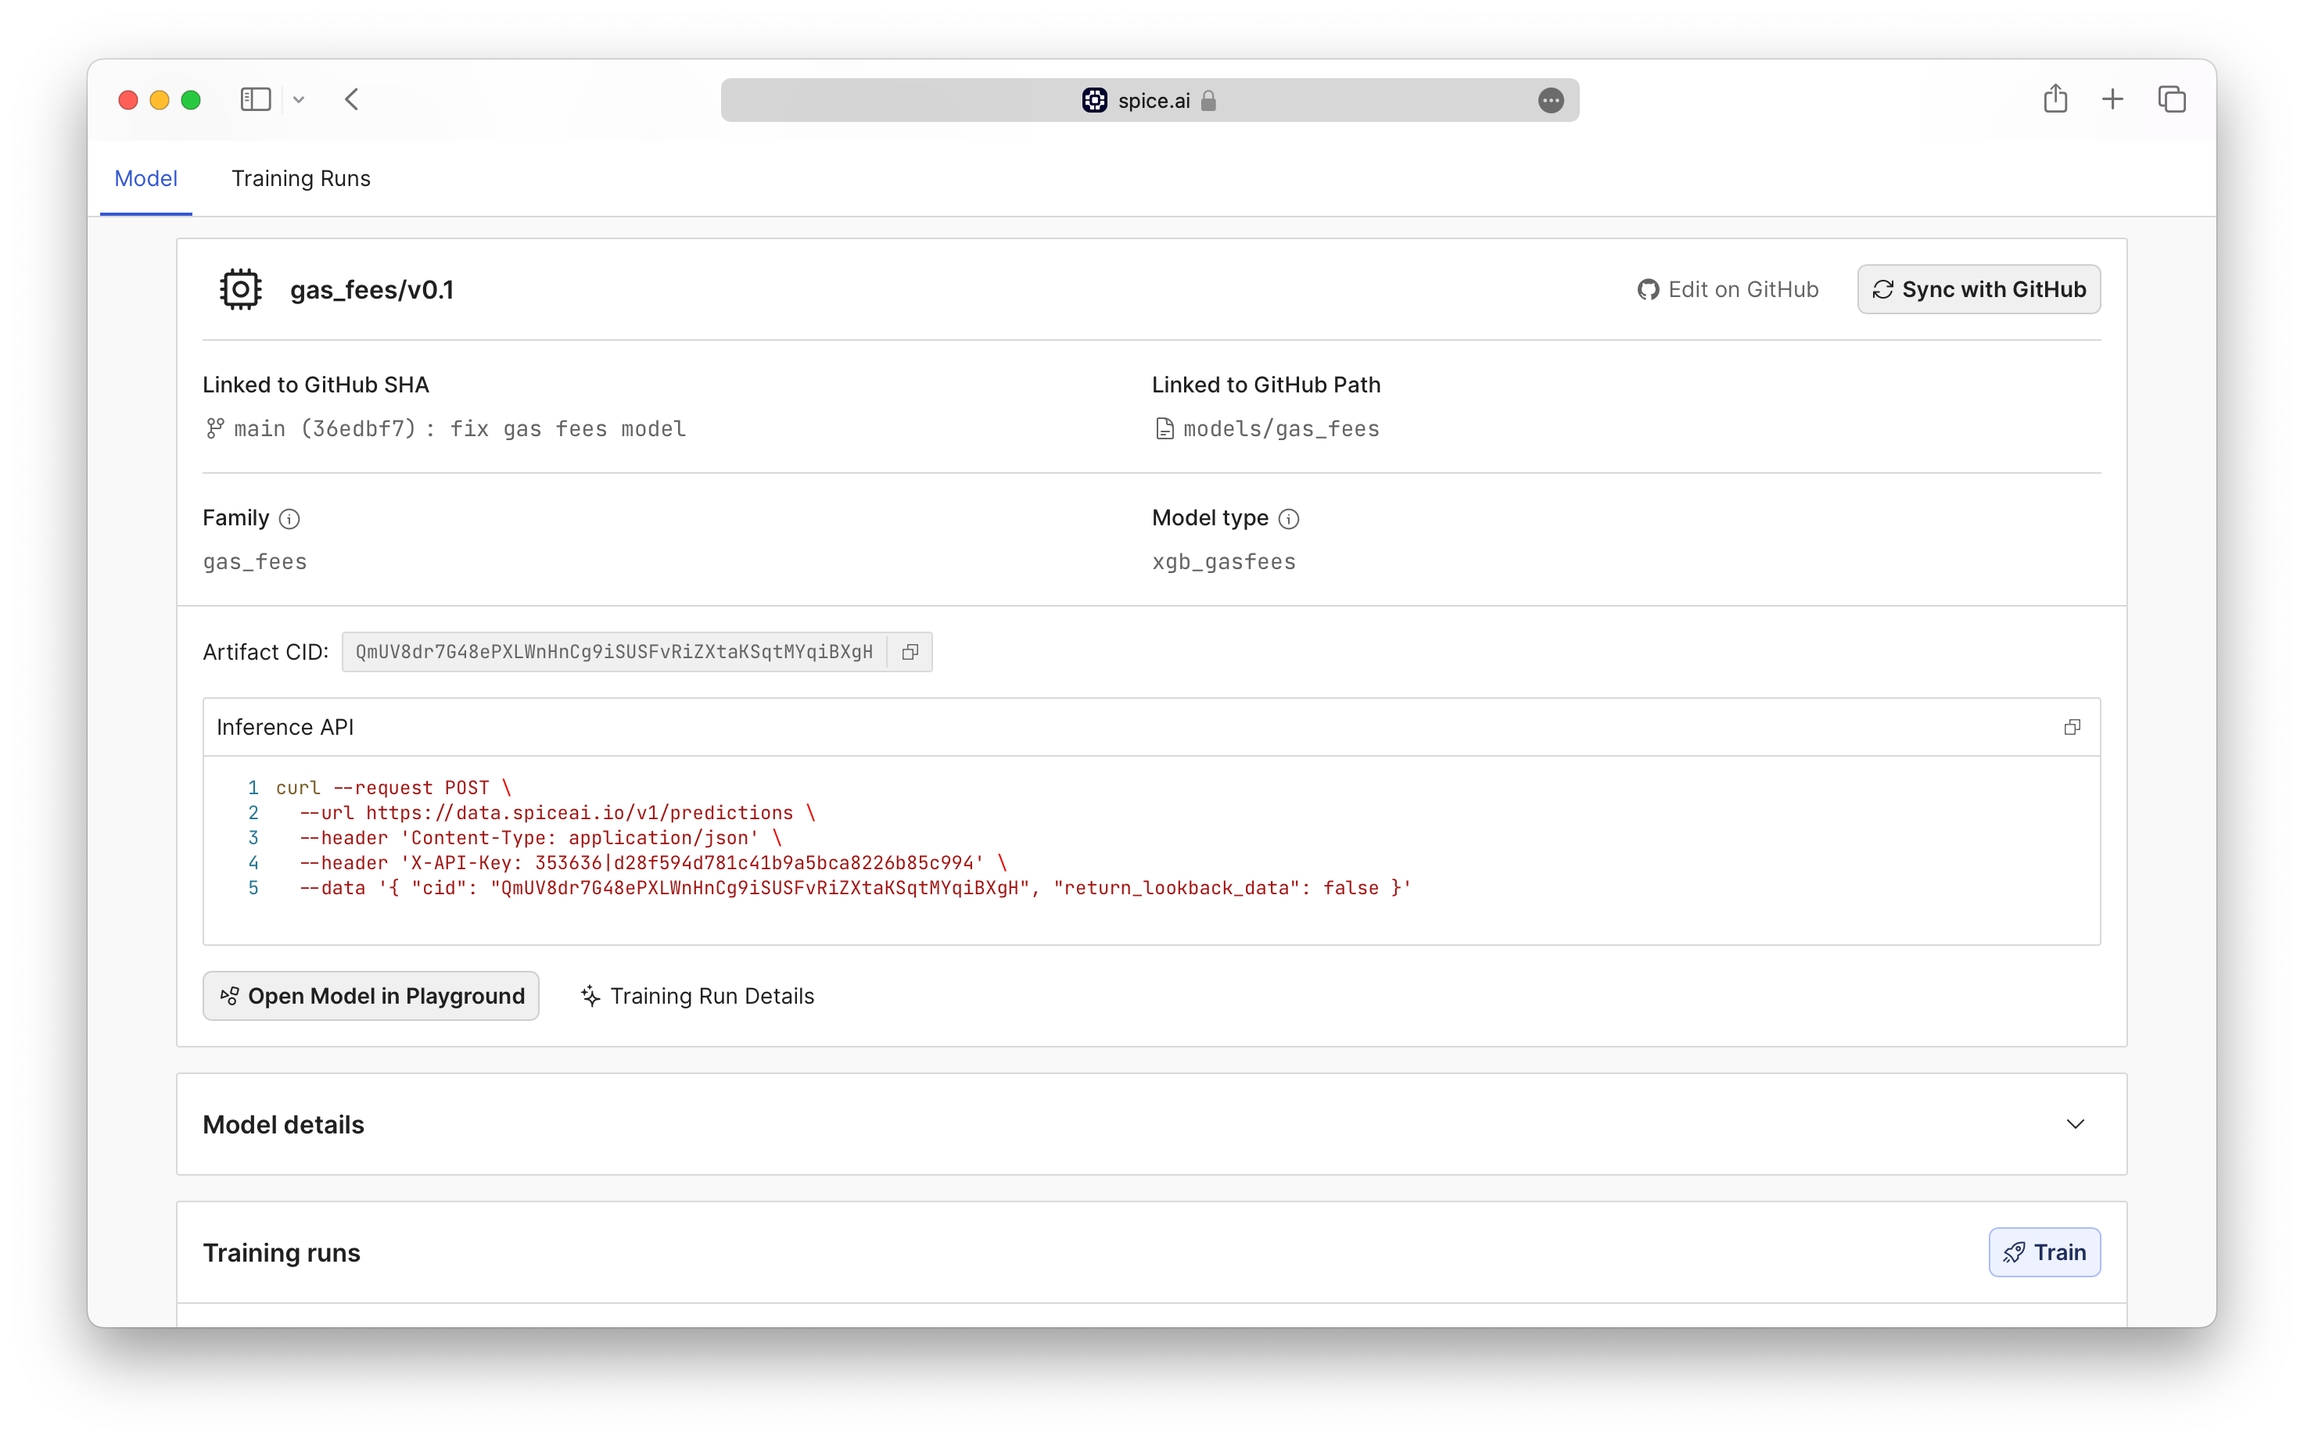
Task: Show the tab overview
Action: [x=2171, y=99]
